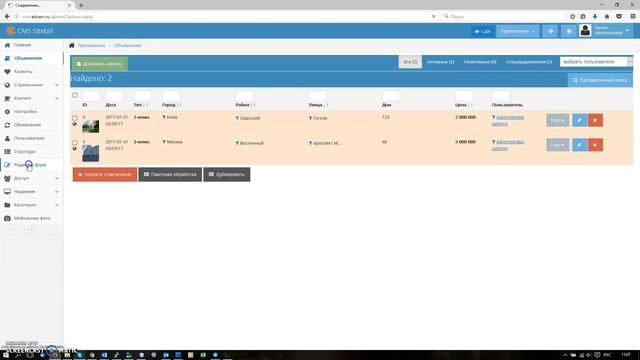
Task: Open the administrator profile dropdown menu
Action: tap(605, 31)
